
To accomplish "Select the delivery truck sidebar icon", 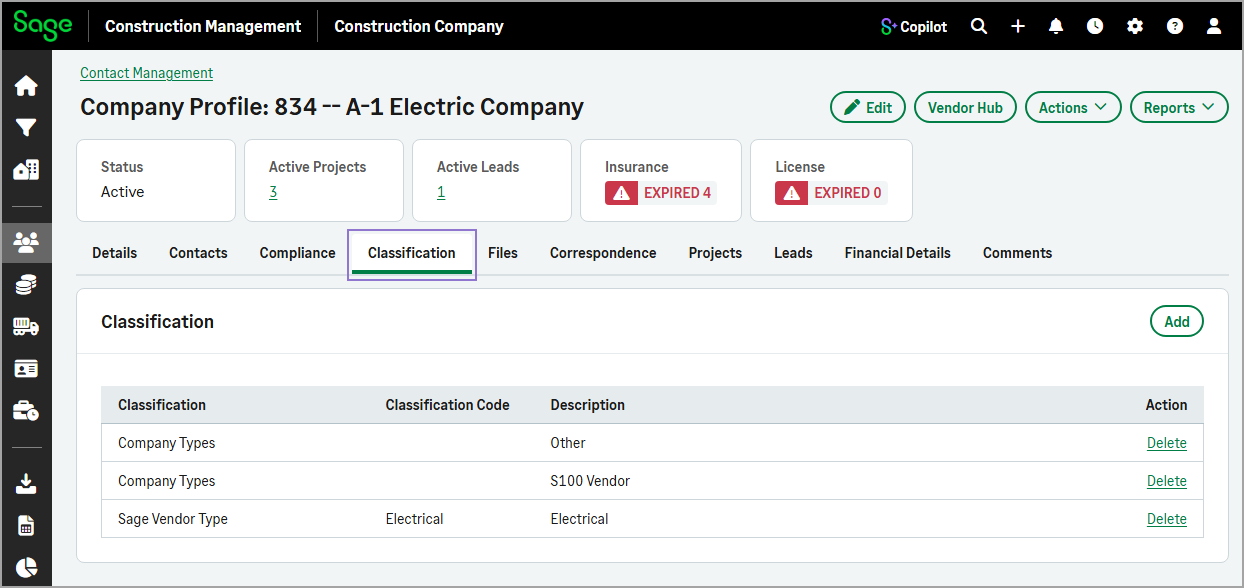I will [x=26, y=327].
